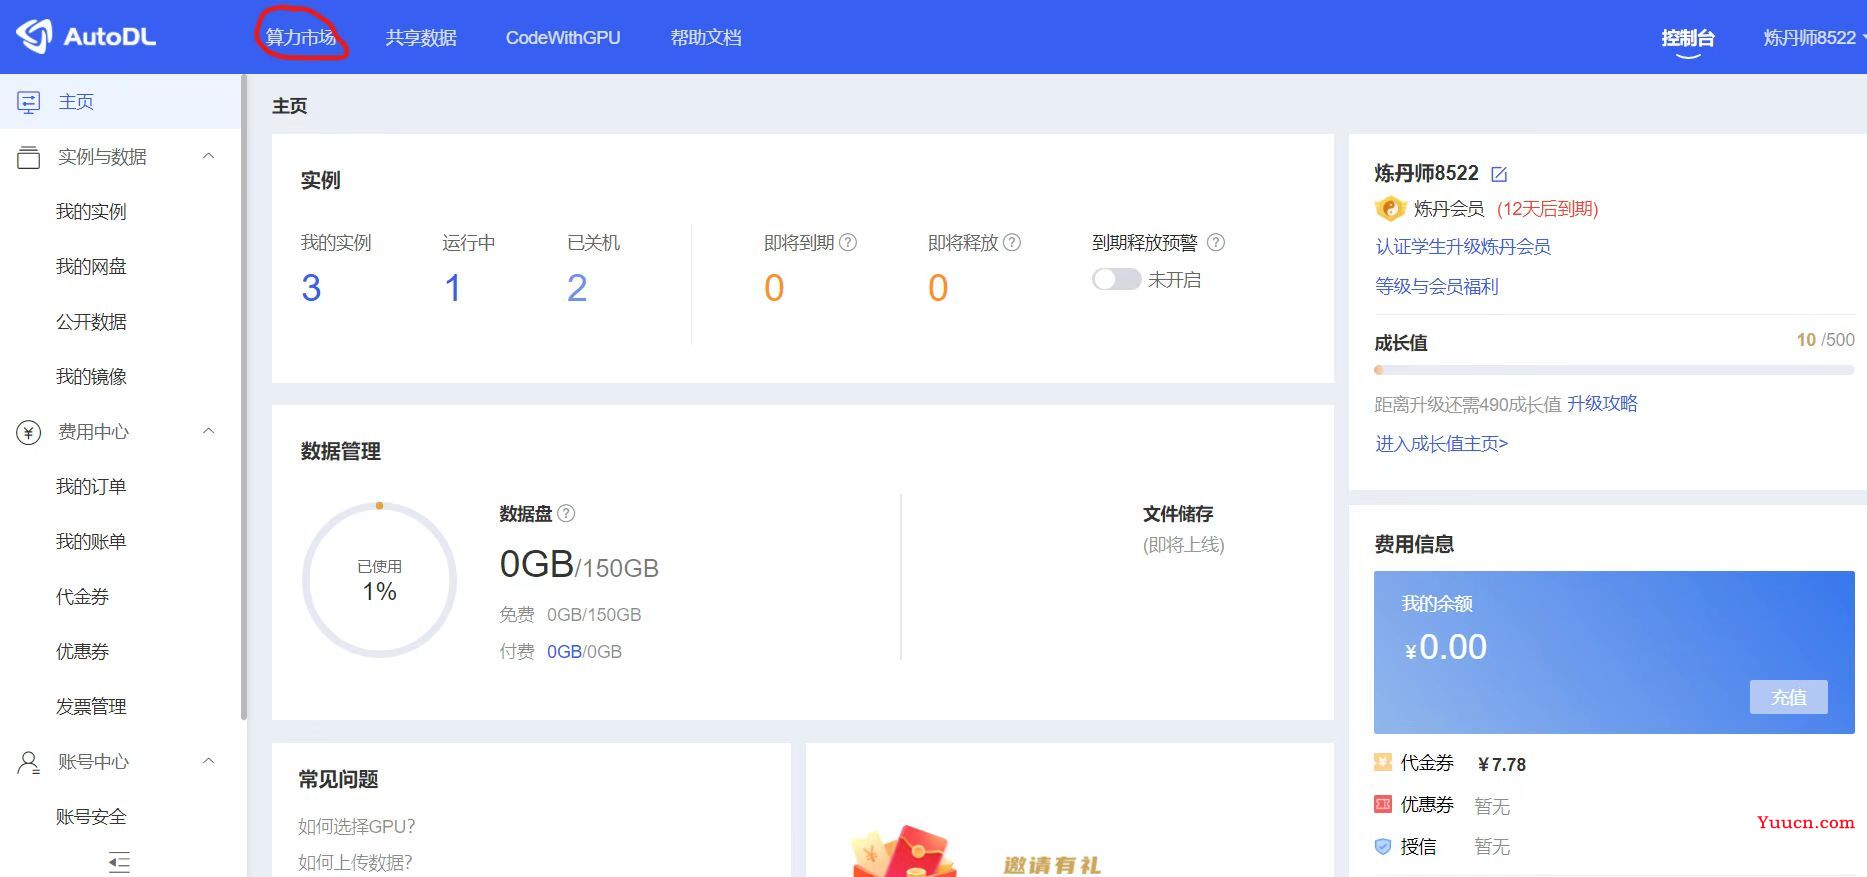Click help icon next to 即将到期

848,243
